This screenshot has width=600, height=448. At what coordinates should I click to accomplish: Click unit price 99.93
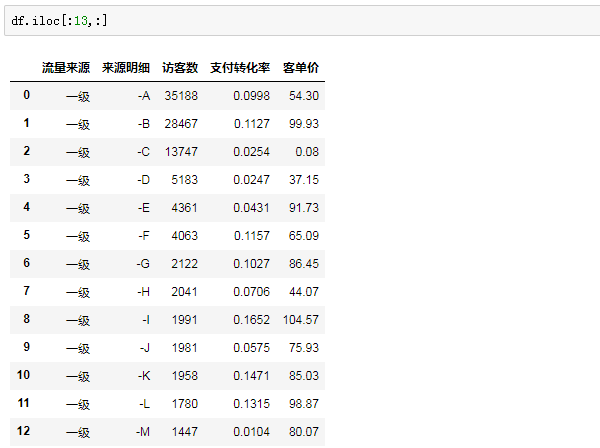point(304,124)
